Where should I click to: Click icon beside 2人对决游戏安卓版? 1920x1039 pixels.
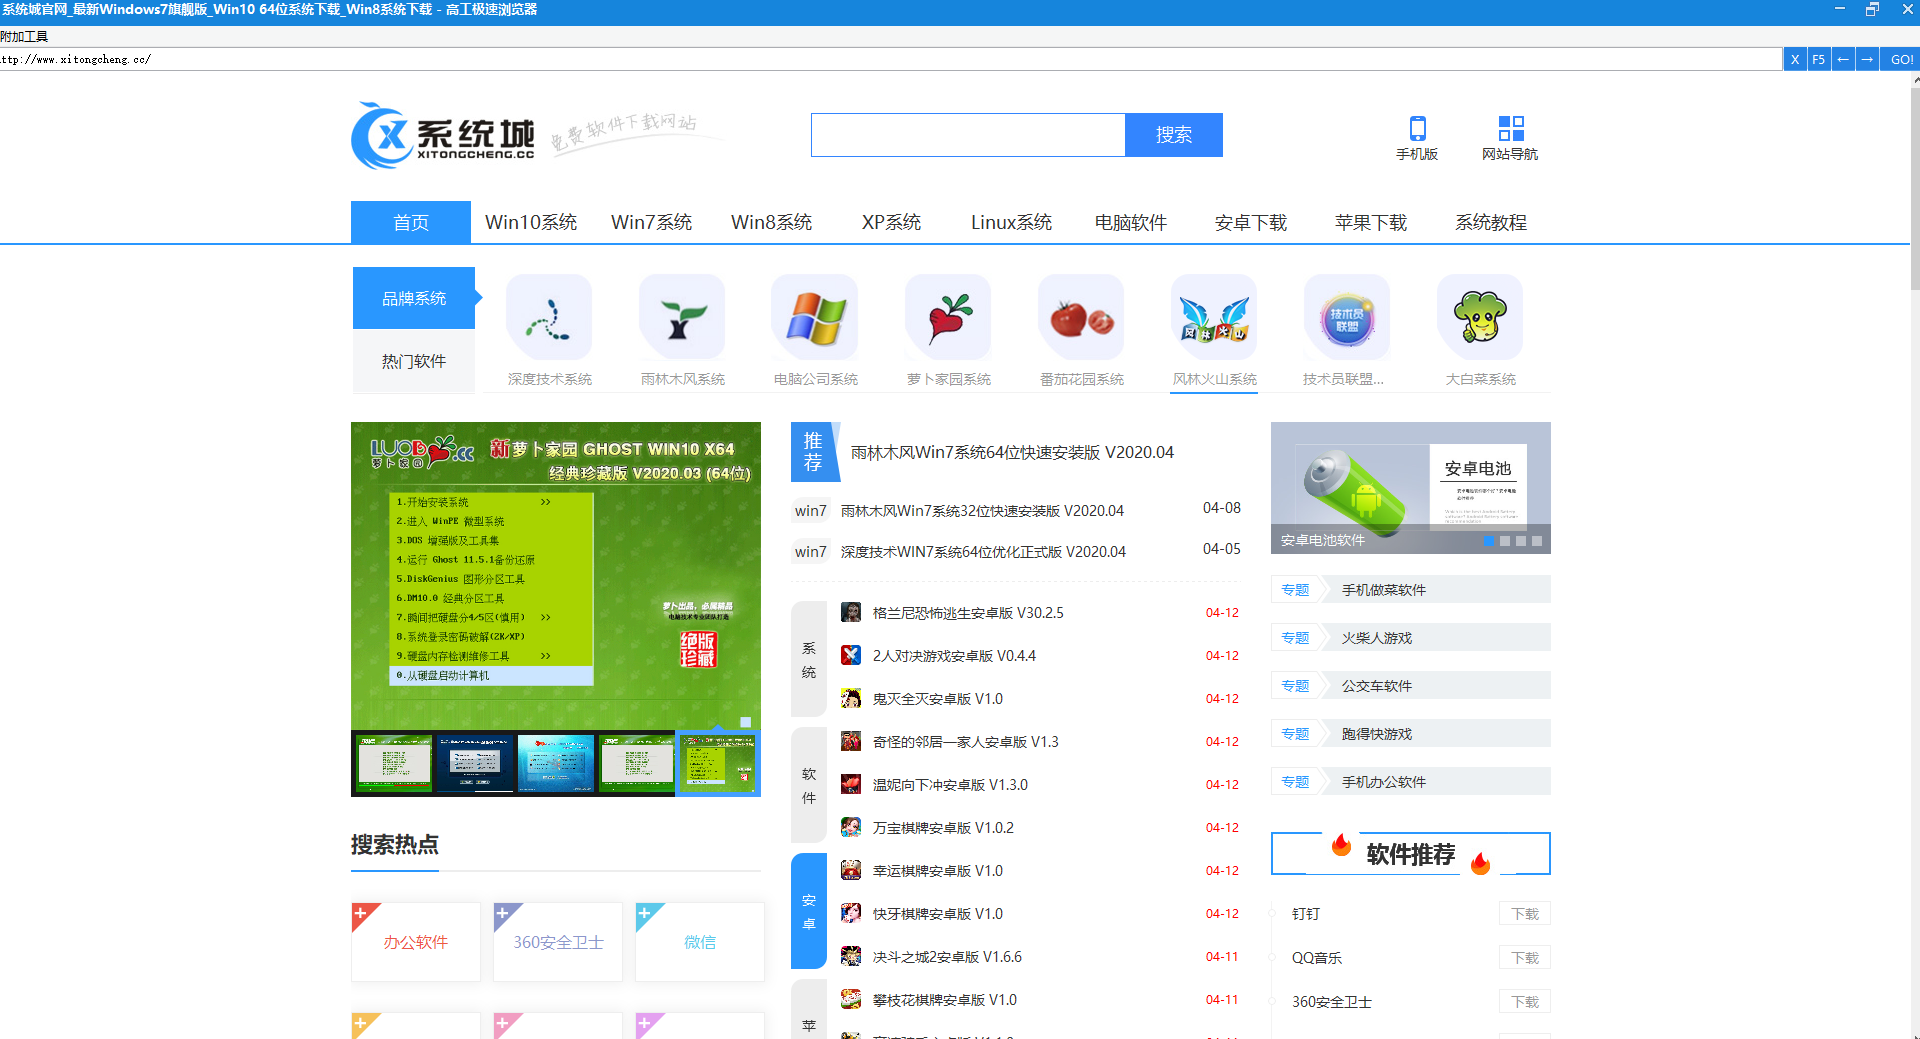pyautogui.click(x=851, y=655)
